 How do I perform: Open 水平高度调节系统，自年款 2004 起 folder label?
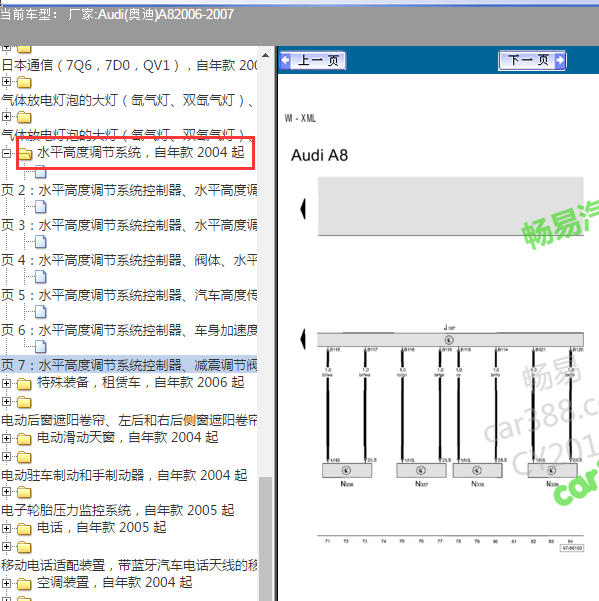pyautogui.click(x=141, y=153)
